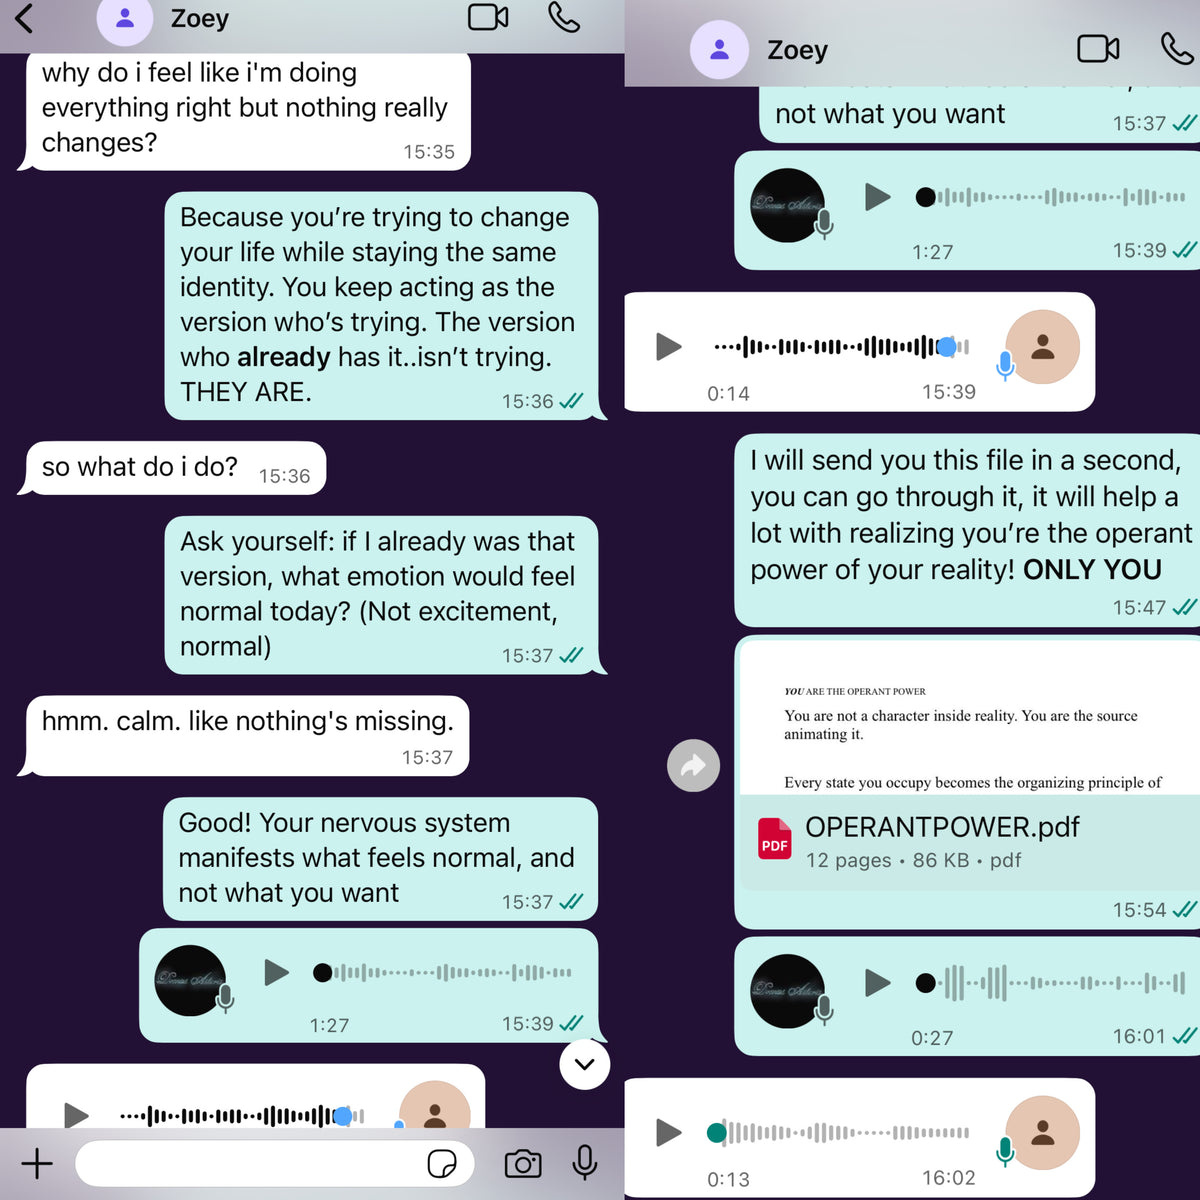Play the 0:13 voice message received at 16:02

click(668, 1132)
